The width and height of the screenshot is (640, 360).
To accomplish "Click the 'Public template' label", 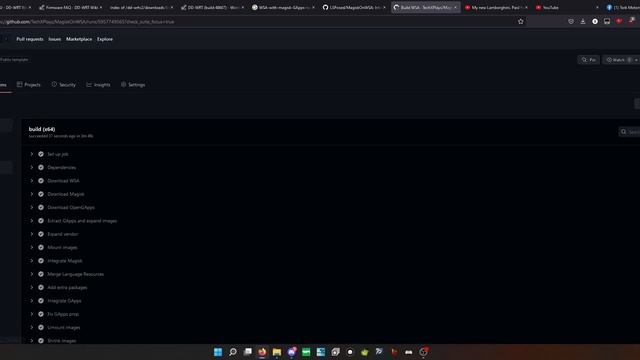I will coord(14,60).
